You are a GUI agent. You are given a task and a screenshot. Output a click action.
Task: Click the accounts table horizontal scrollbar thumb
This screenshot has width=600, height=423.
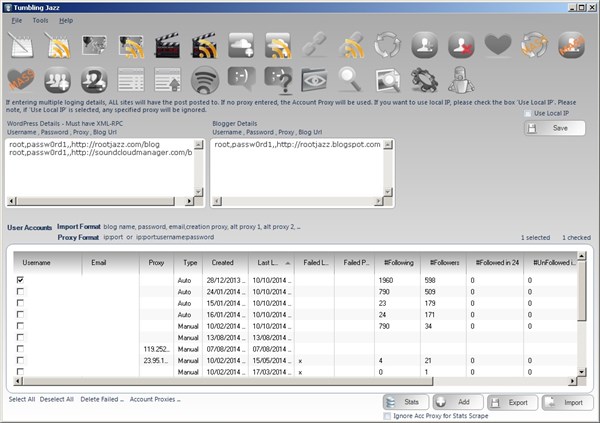coord(228,381)
